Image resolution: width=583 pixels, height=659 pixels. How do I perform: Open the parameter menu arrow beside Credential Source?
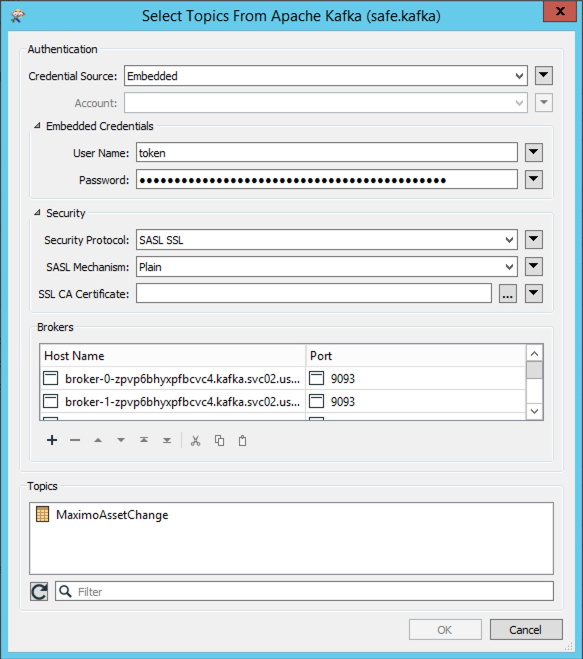(x=543, y=76)
